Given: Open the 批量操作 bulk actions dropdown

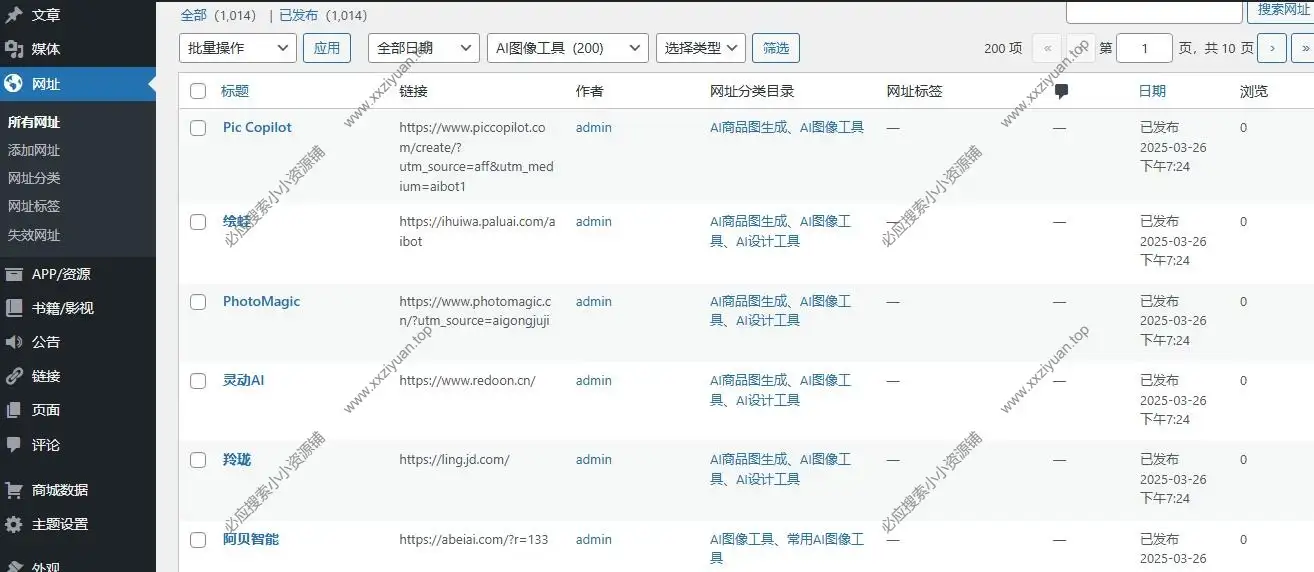Looking at the screenshot, I should (237, 48).
